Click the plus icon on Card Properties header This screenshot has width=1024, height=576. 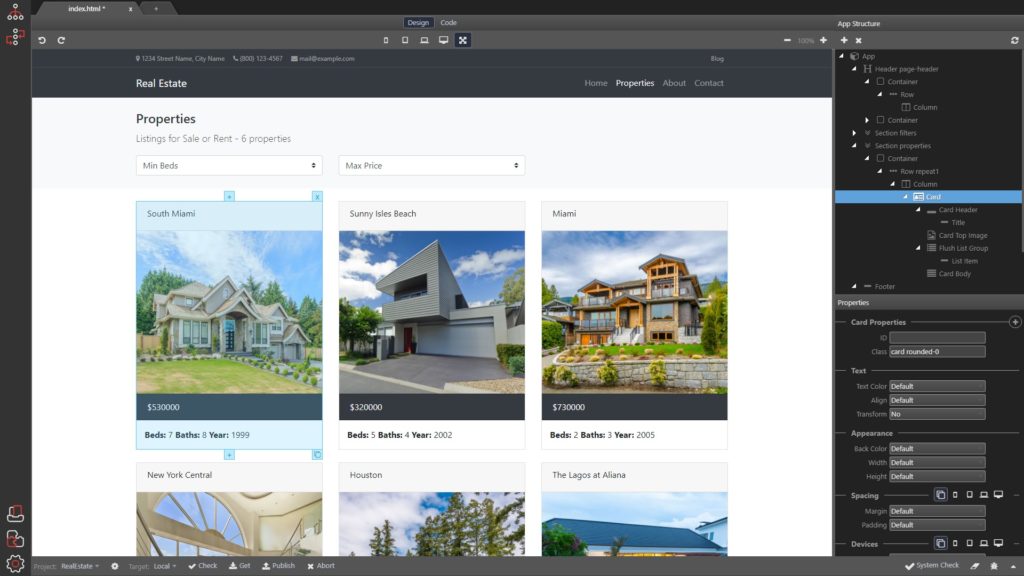(1016, 322)
